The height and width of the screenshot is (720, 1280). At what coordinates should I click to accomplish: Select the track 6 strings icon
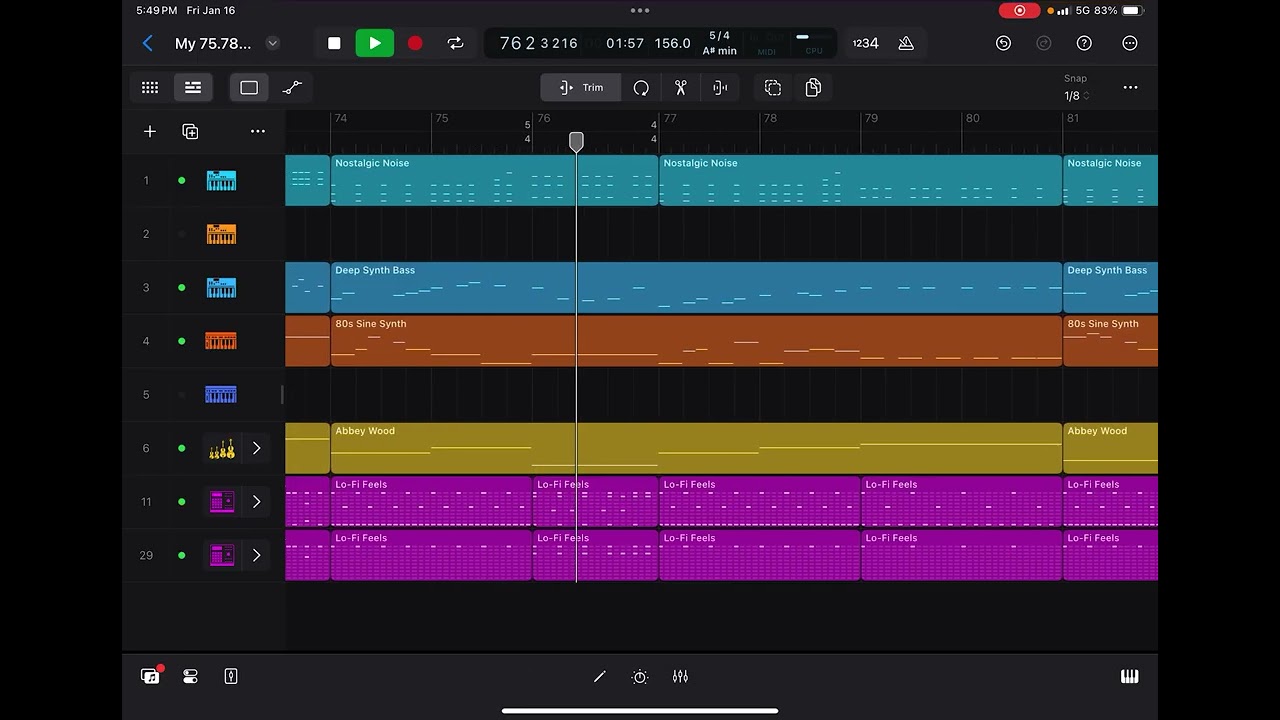click(222, 449)
